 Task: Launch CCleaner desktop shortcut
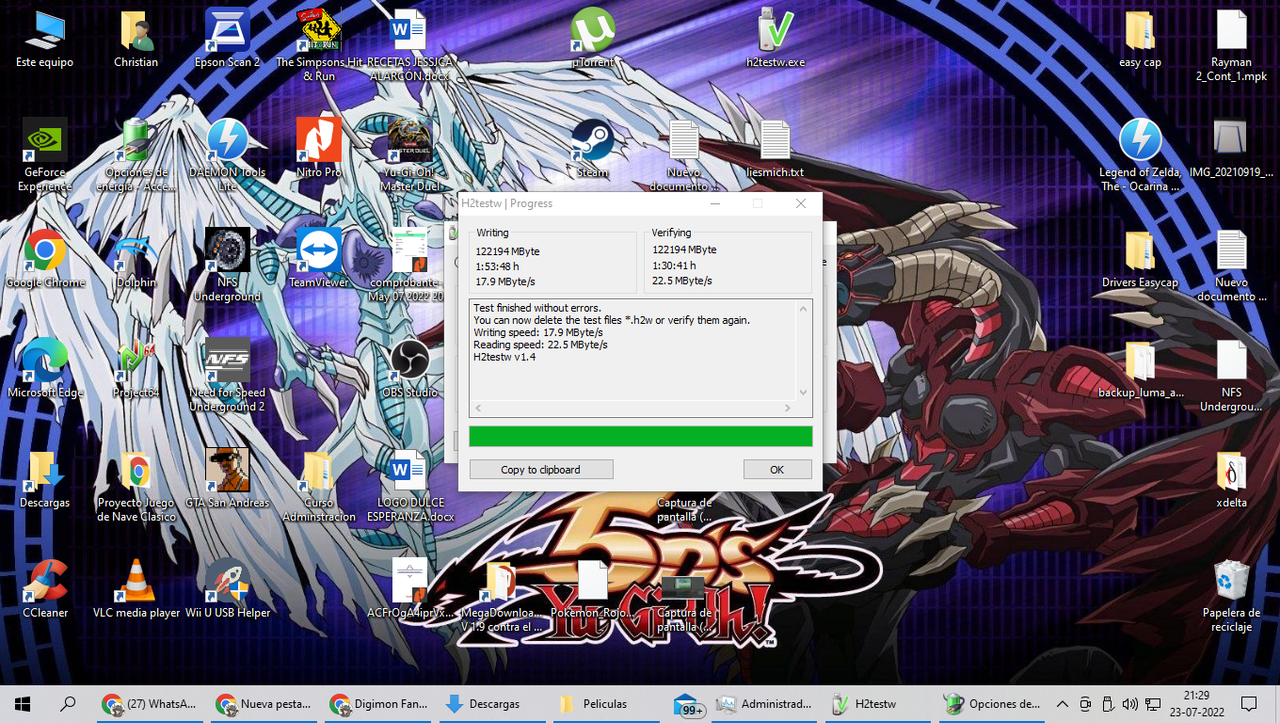click(45, 590)
